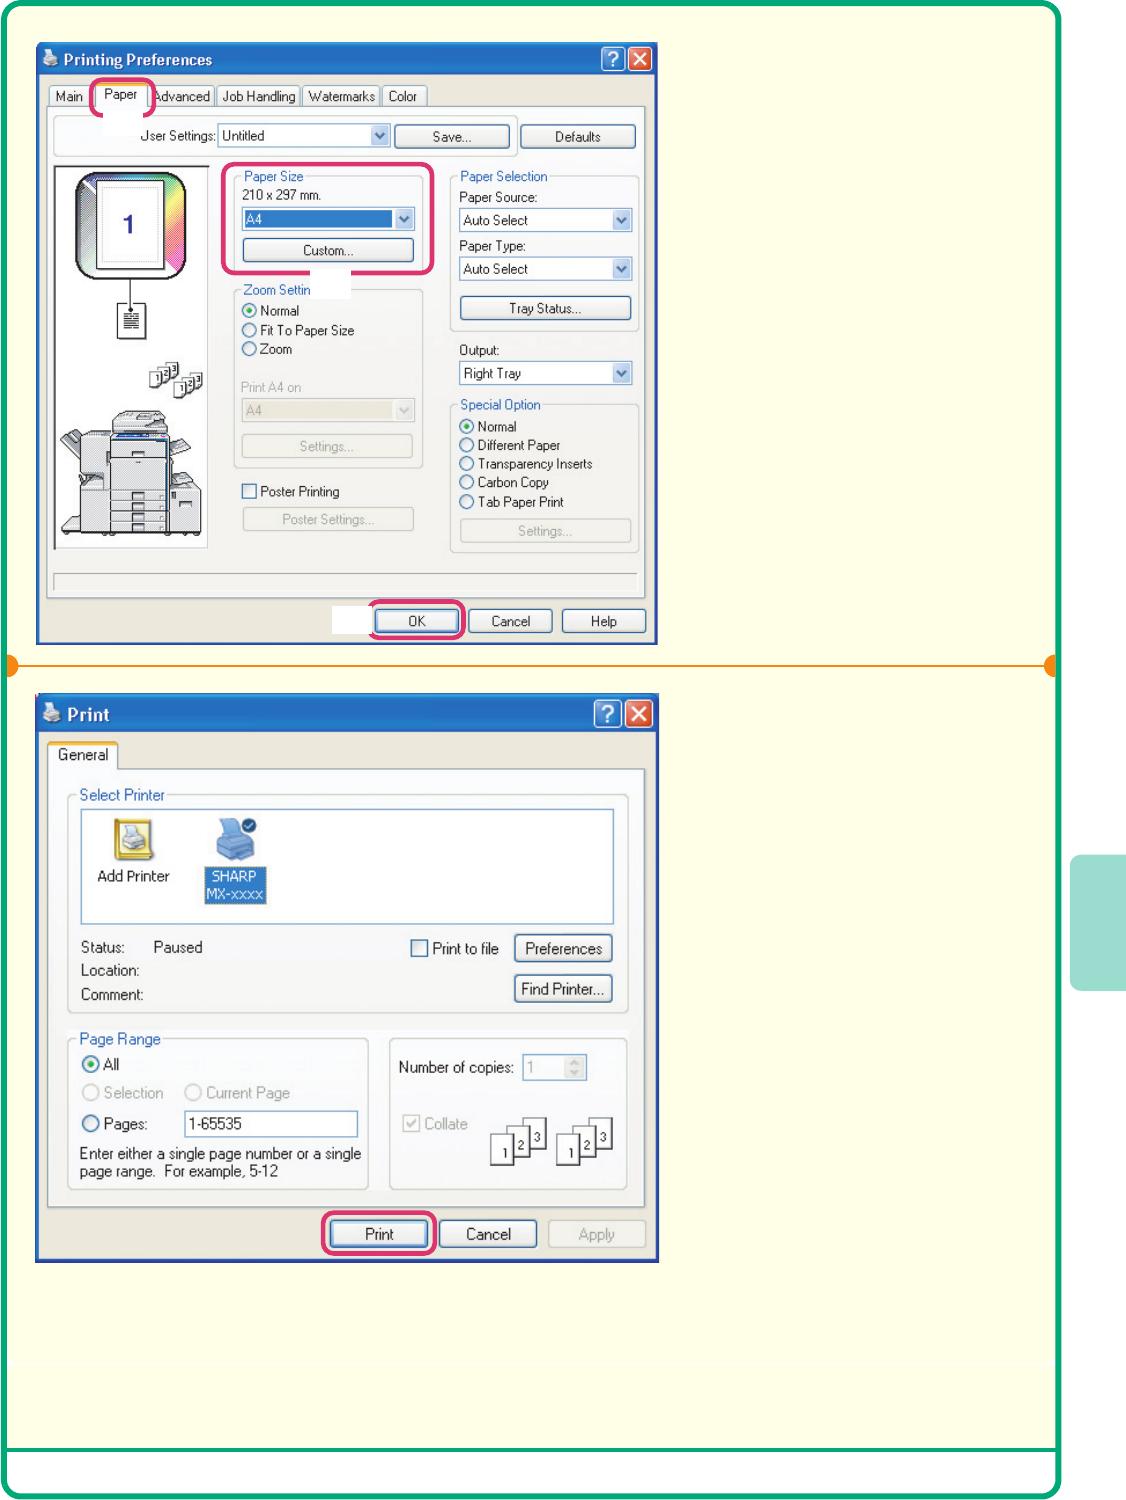
Task: Click the copier machine illustration
Action: pos(131,473)
